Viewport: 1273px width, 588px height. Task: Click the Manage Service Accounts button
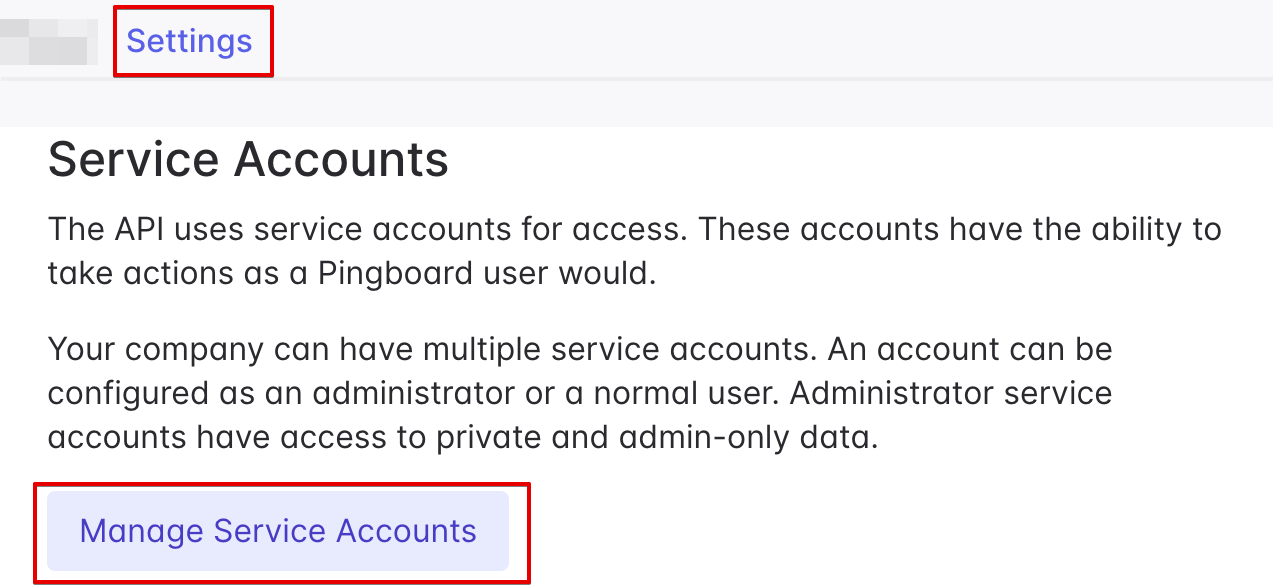(x=278, y=531)
